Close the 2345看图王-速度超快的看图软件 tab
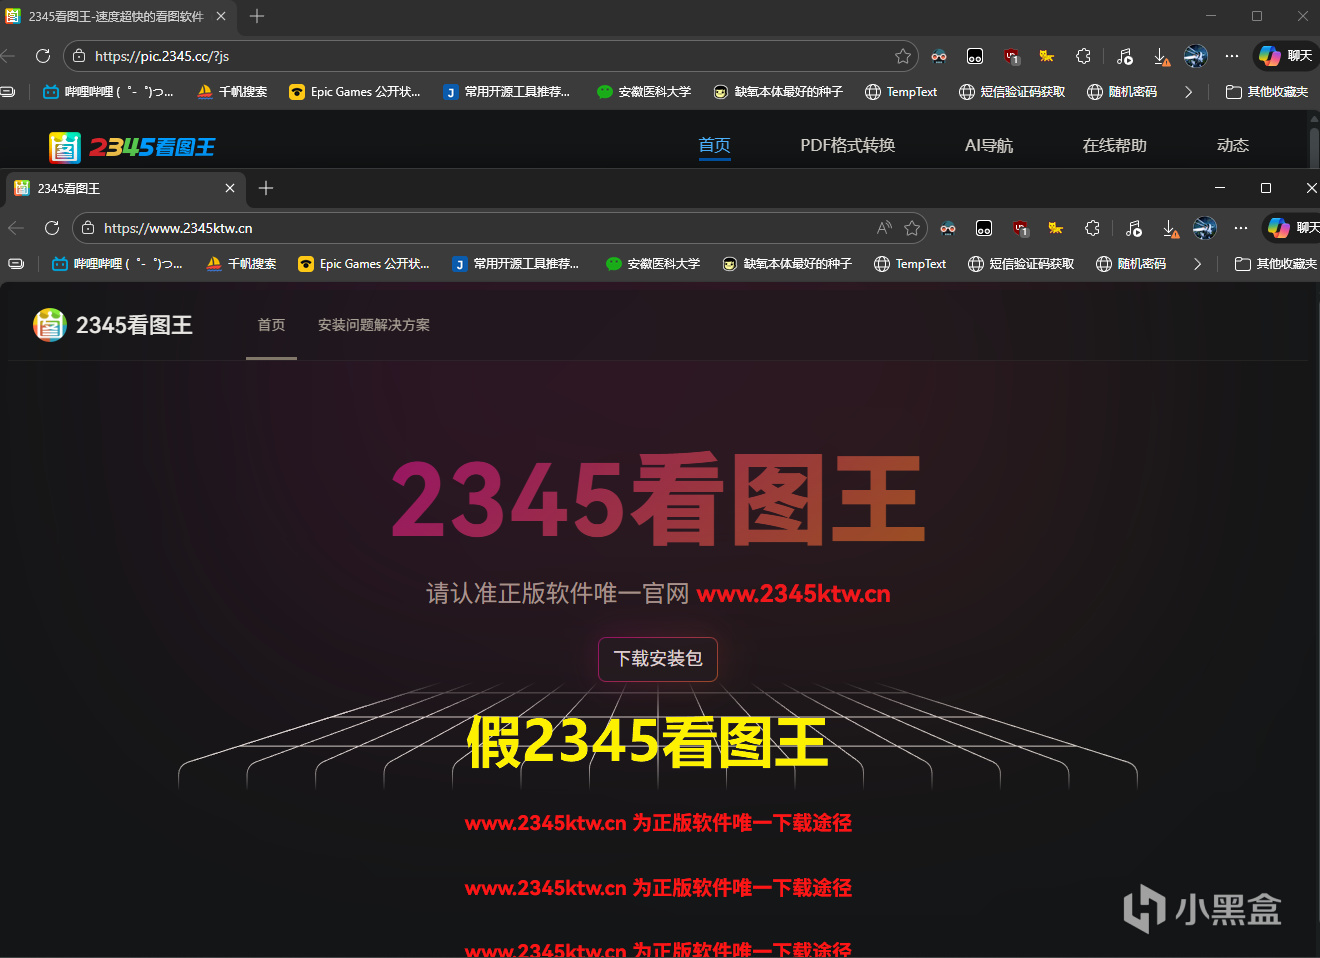 221,16
